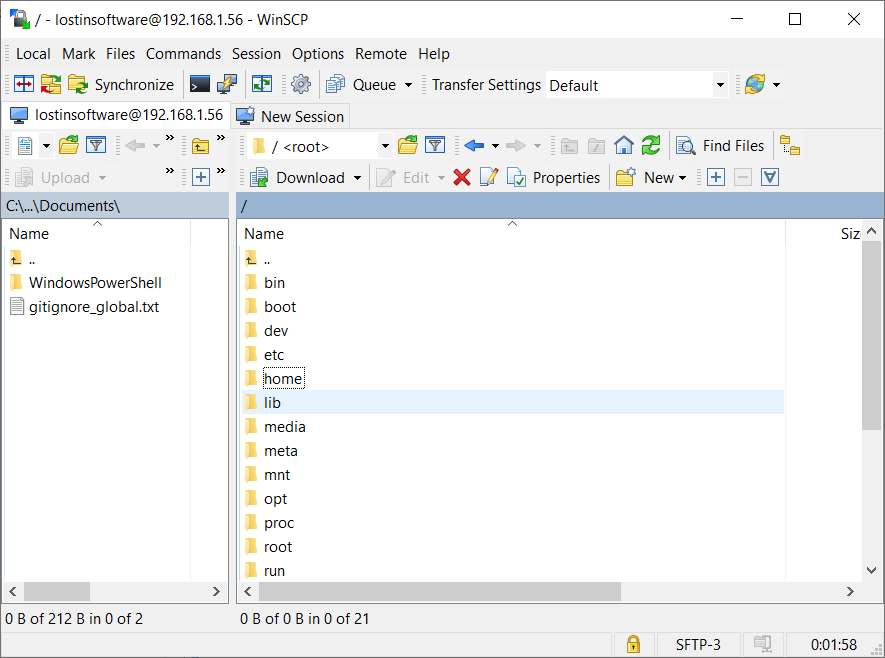Image resolution: width=885 pixels, height=658 pixels.
Task: Click the Synchronize button
Action: [x=121, y=85]
